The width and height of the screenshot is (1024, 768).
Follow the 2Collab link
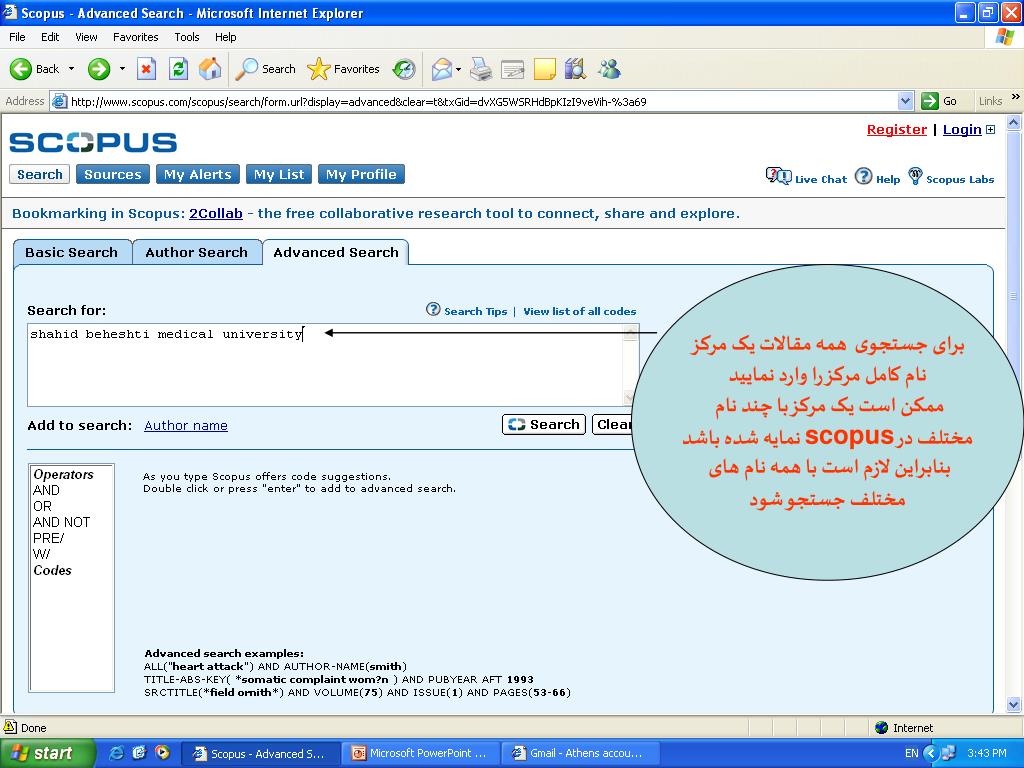(x=216, y=214)
